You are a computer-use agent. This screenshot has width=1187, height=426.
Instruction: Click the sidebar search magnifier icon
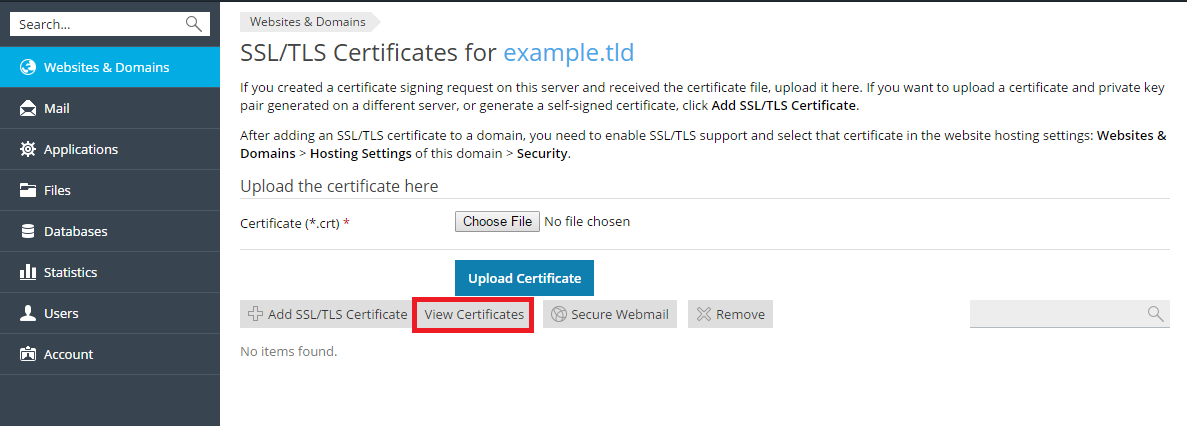194,24
